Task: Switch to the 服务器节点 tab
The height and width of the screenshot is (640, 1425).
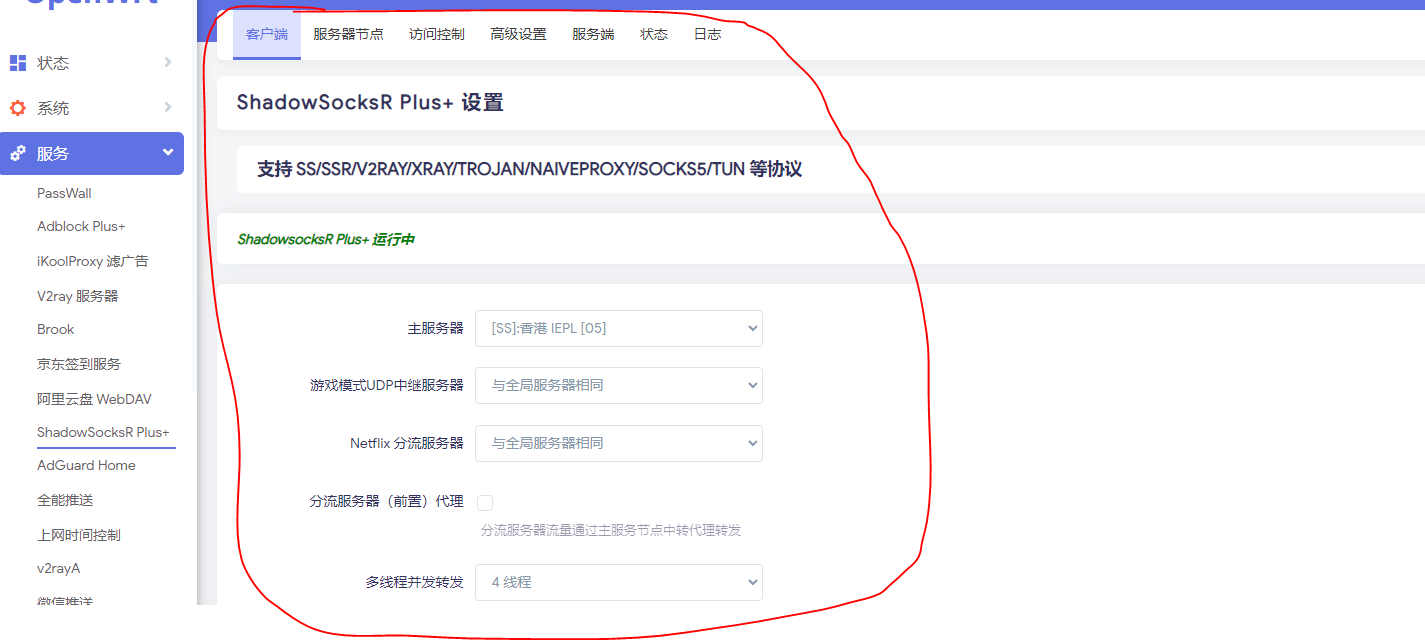Action: click(x=348, y=34)
